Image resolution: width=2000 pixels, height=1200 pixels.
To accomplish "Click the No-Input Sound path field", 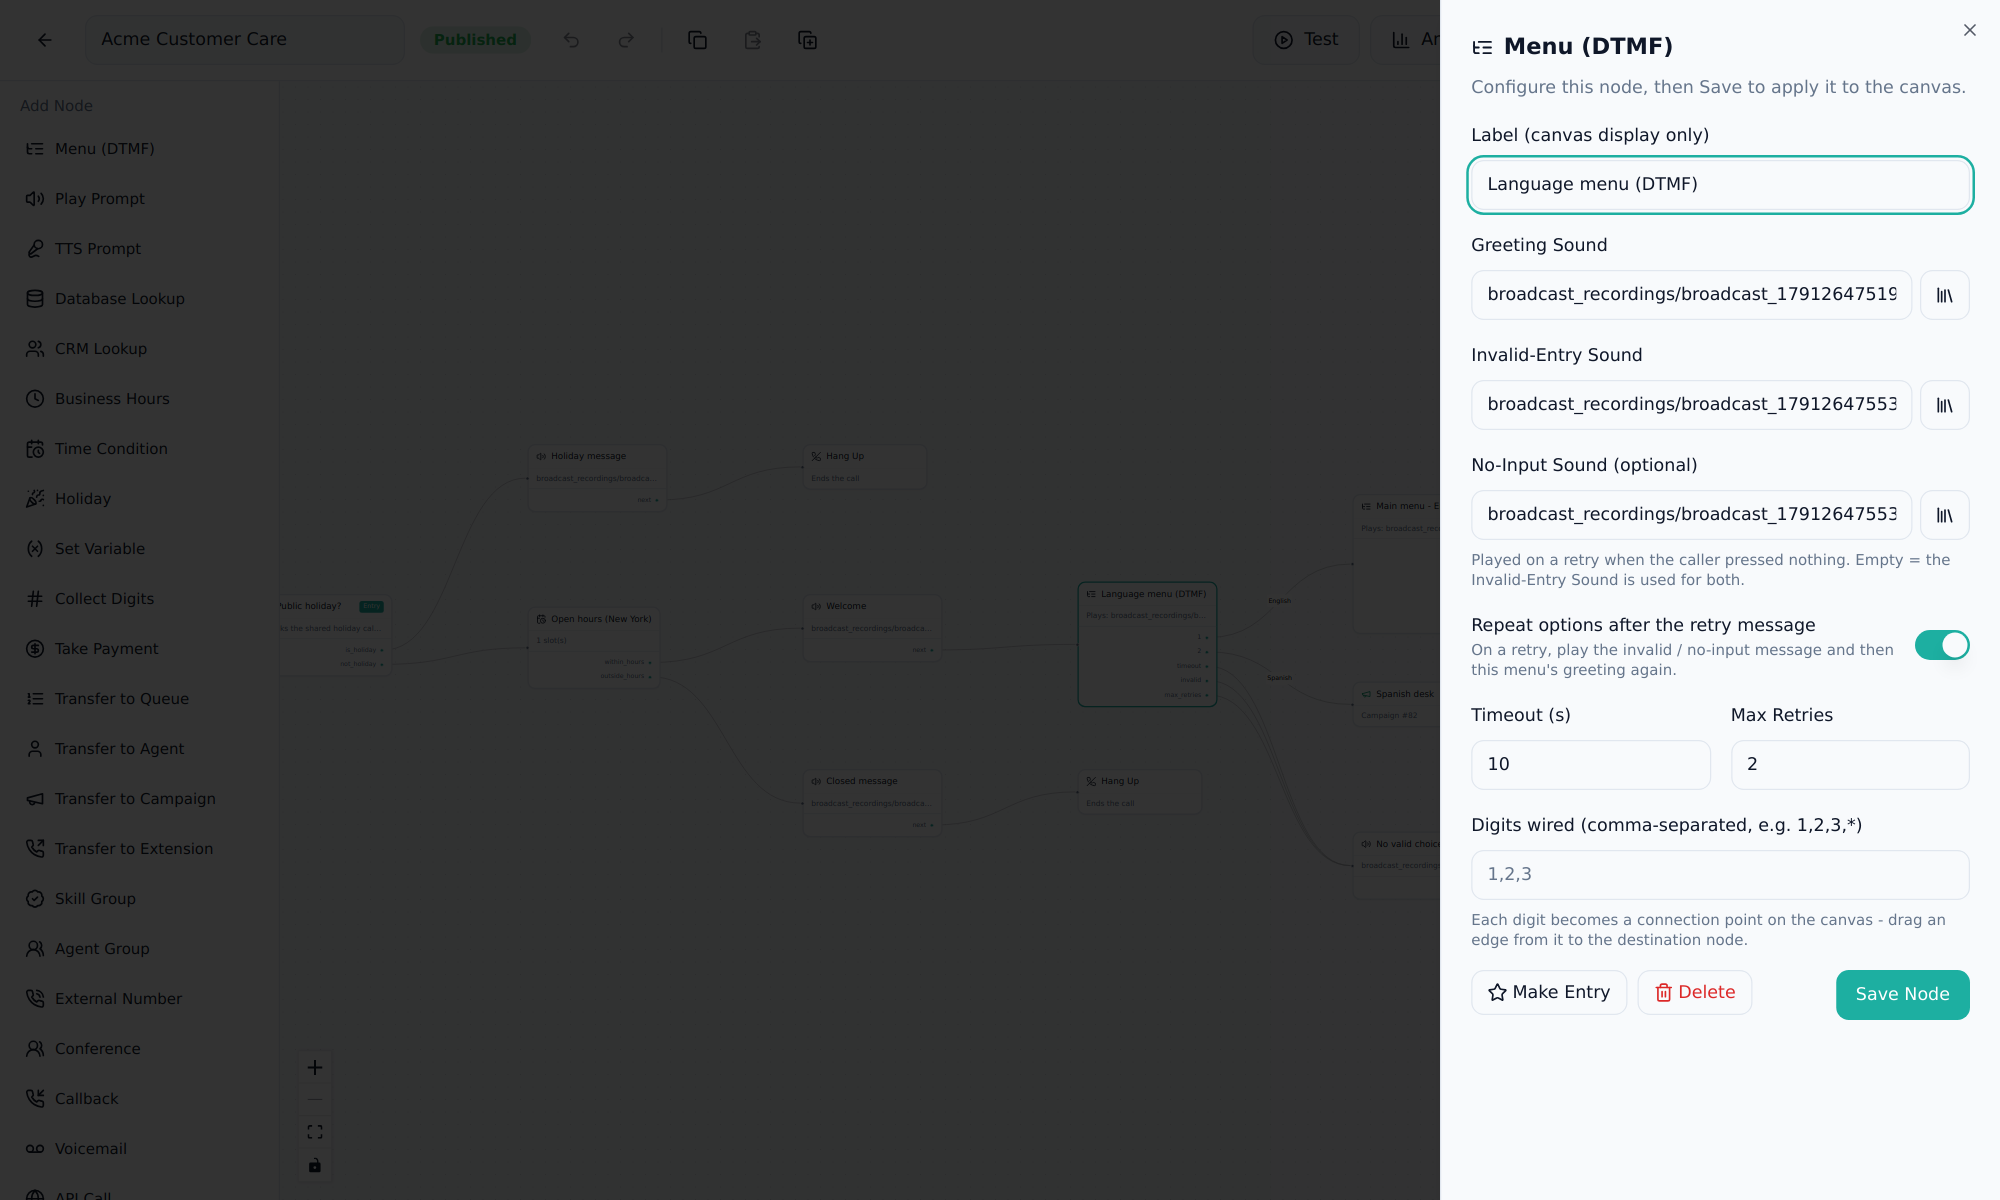I will pyautogui.click(x=1691, y=515).
